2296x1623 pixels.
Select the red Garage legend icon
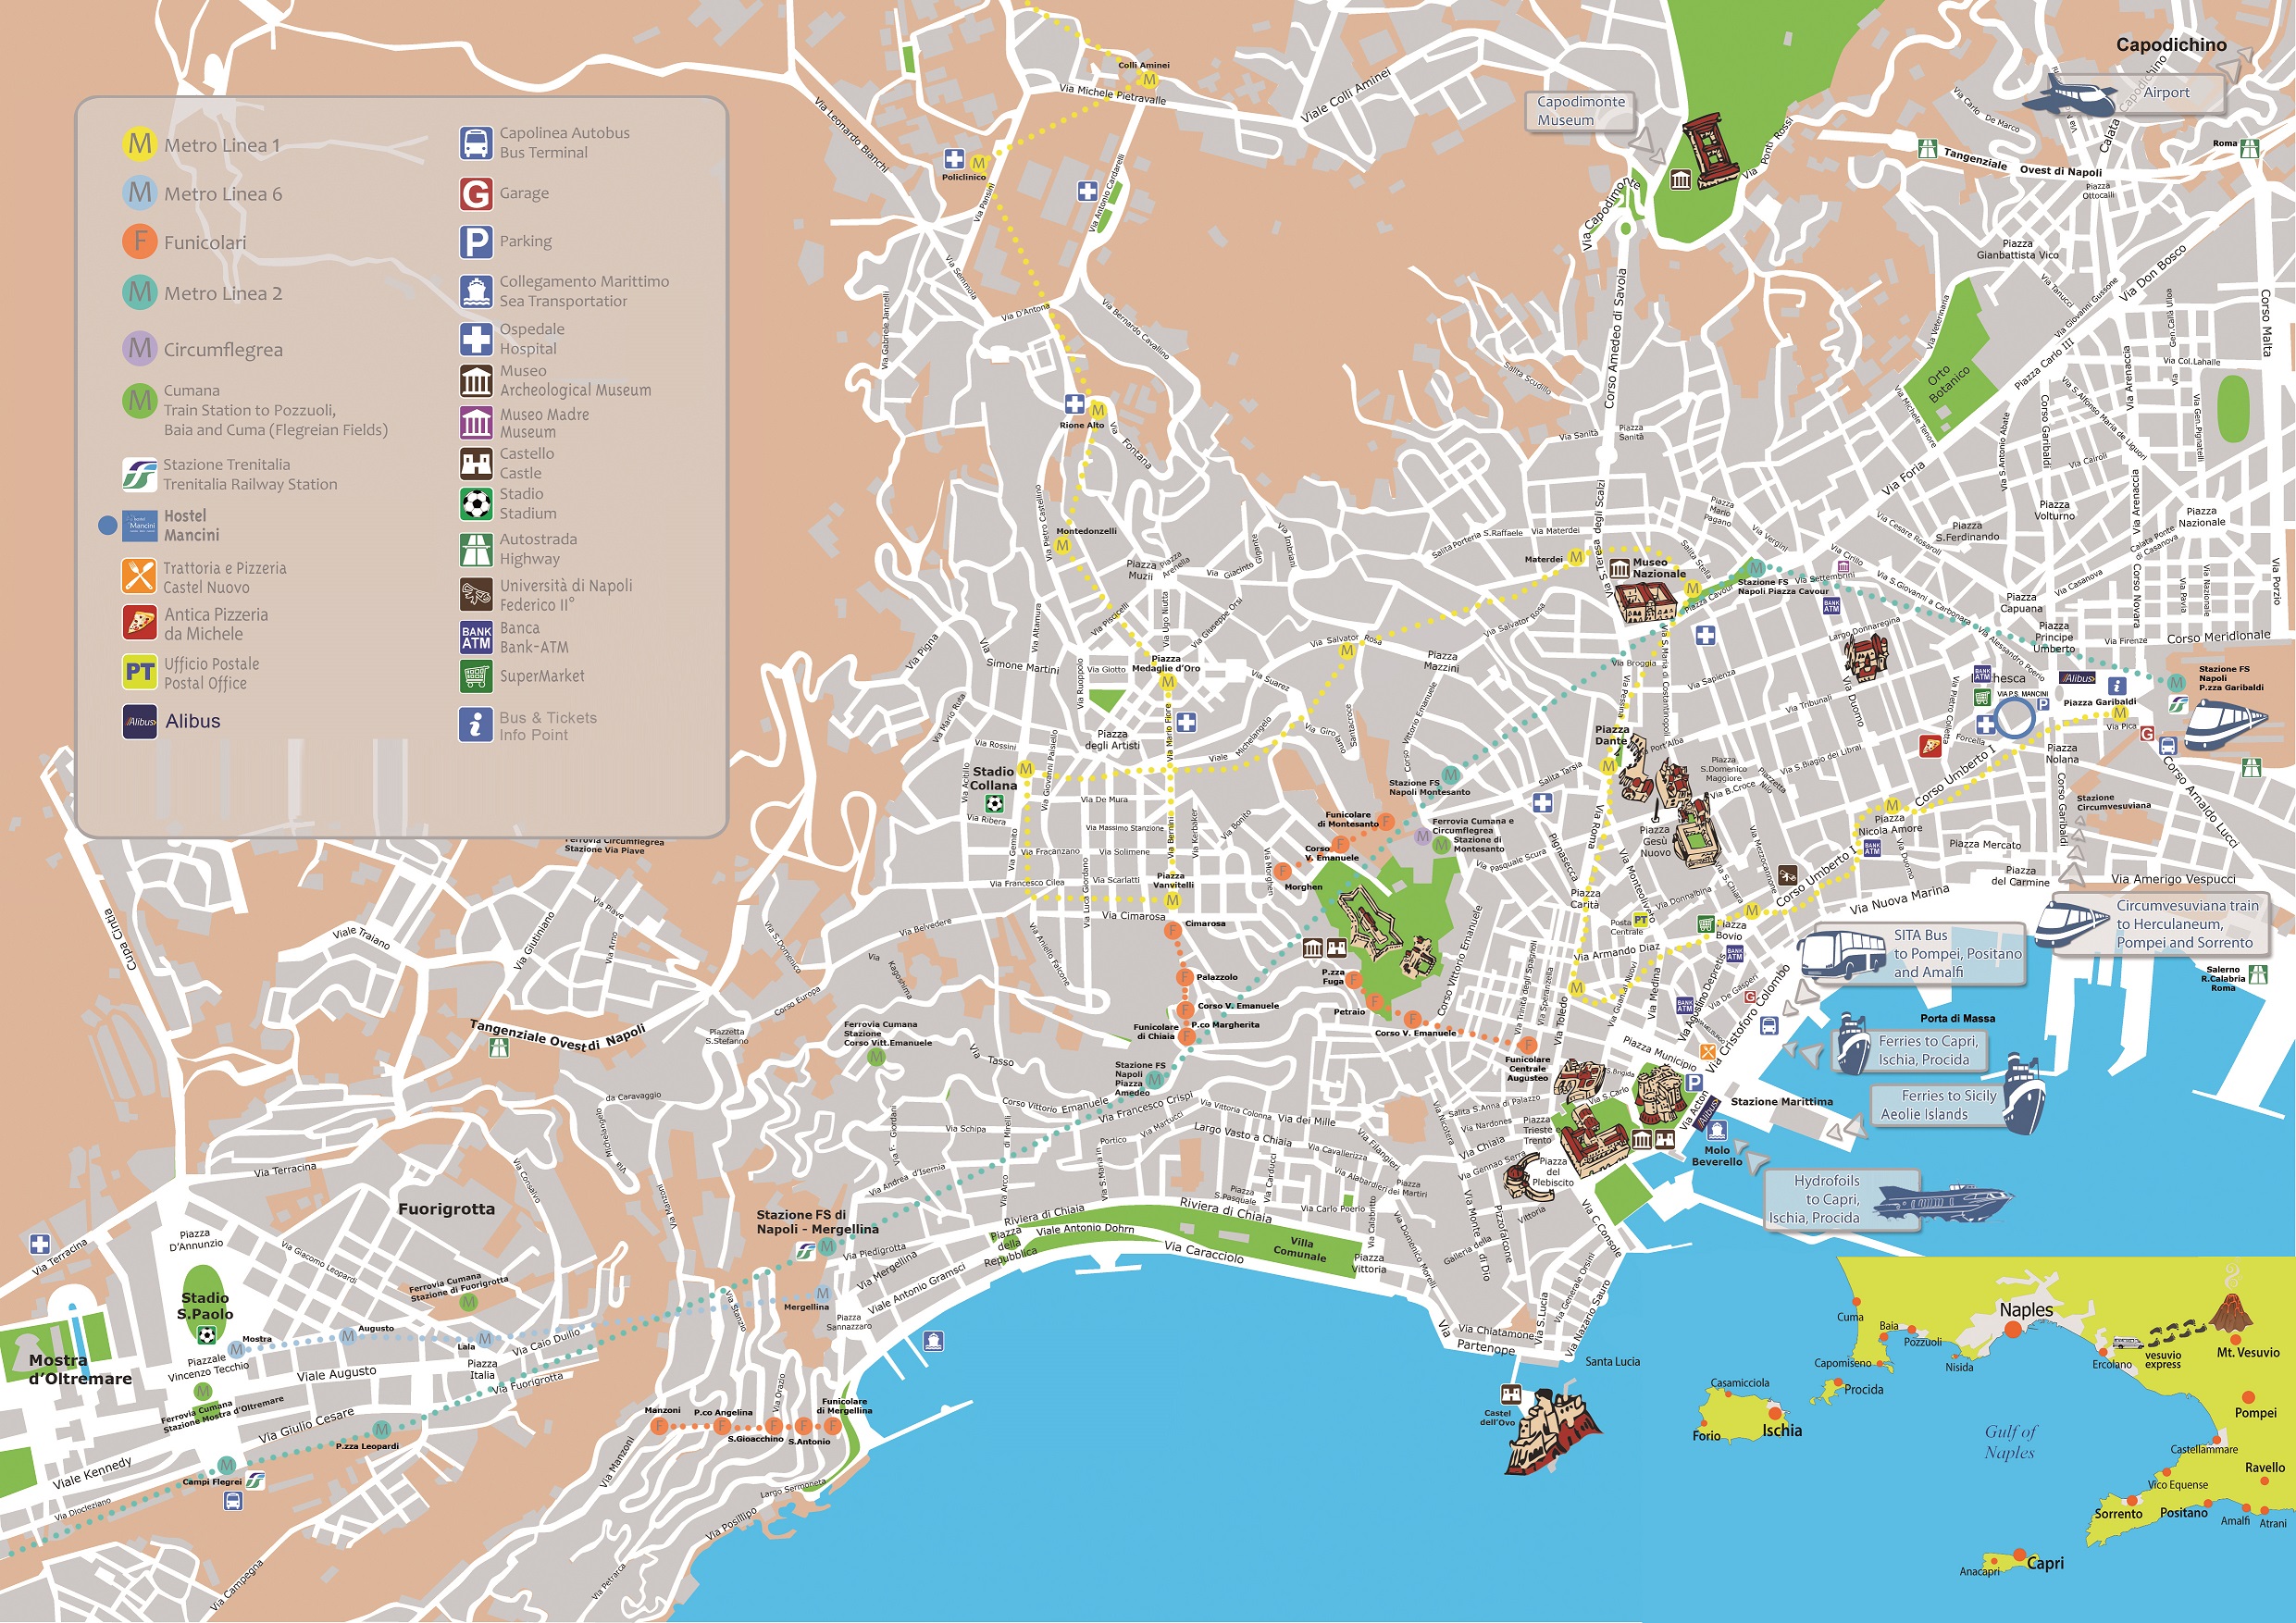[476, 193]
